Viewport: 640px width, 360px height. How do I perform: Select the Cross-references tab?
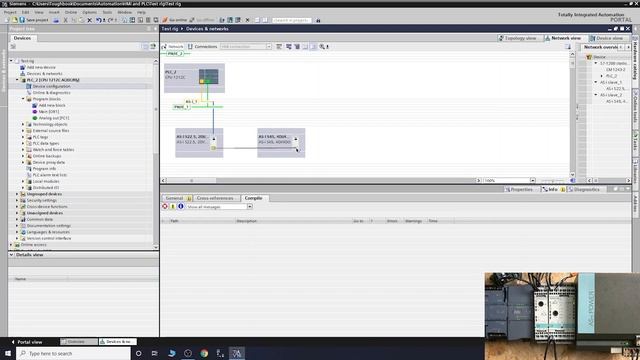pos(215,198)
